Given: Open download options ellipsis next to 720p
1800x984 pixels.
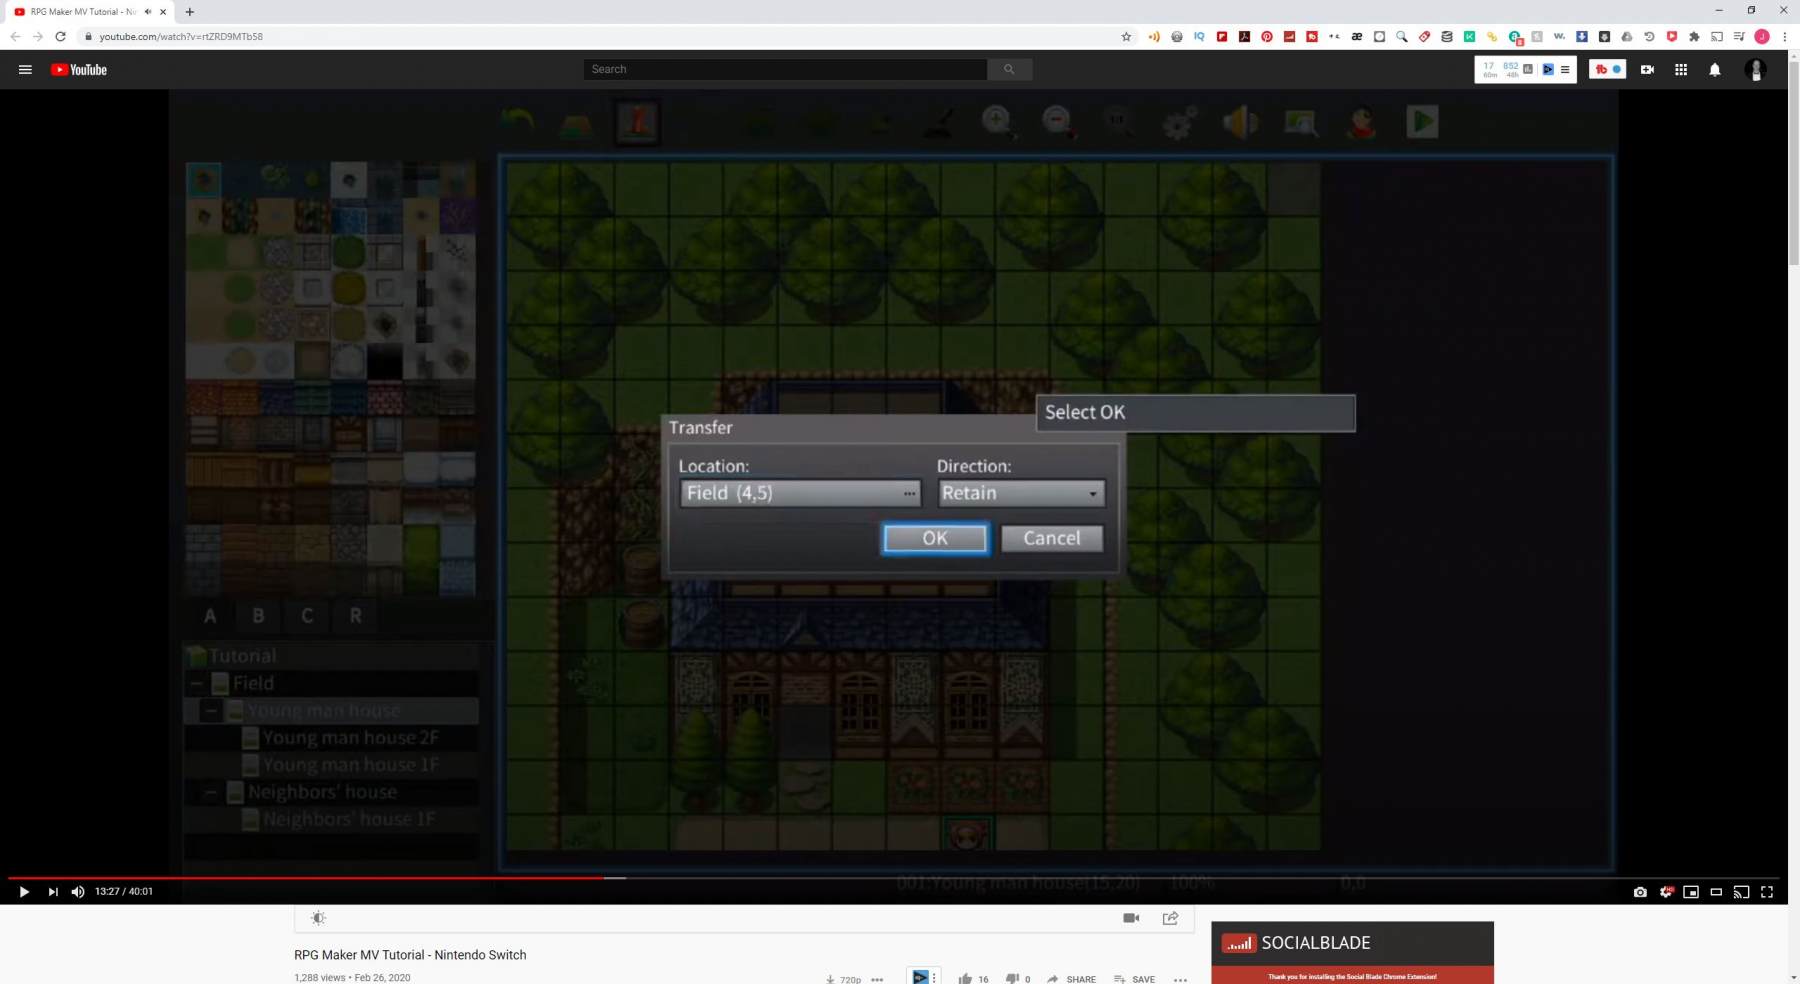Looking at the screenshot, I should (877, 980).
